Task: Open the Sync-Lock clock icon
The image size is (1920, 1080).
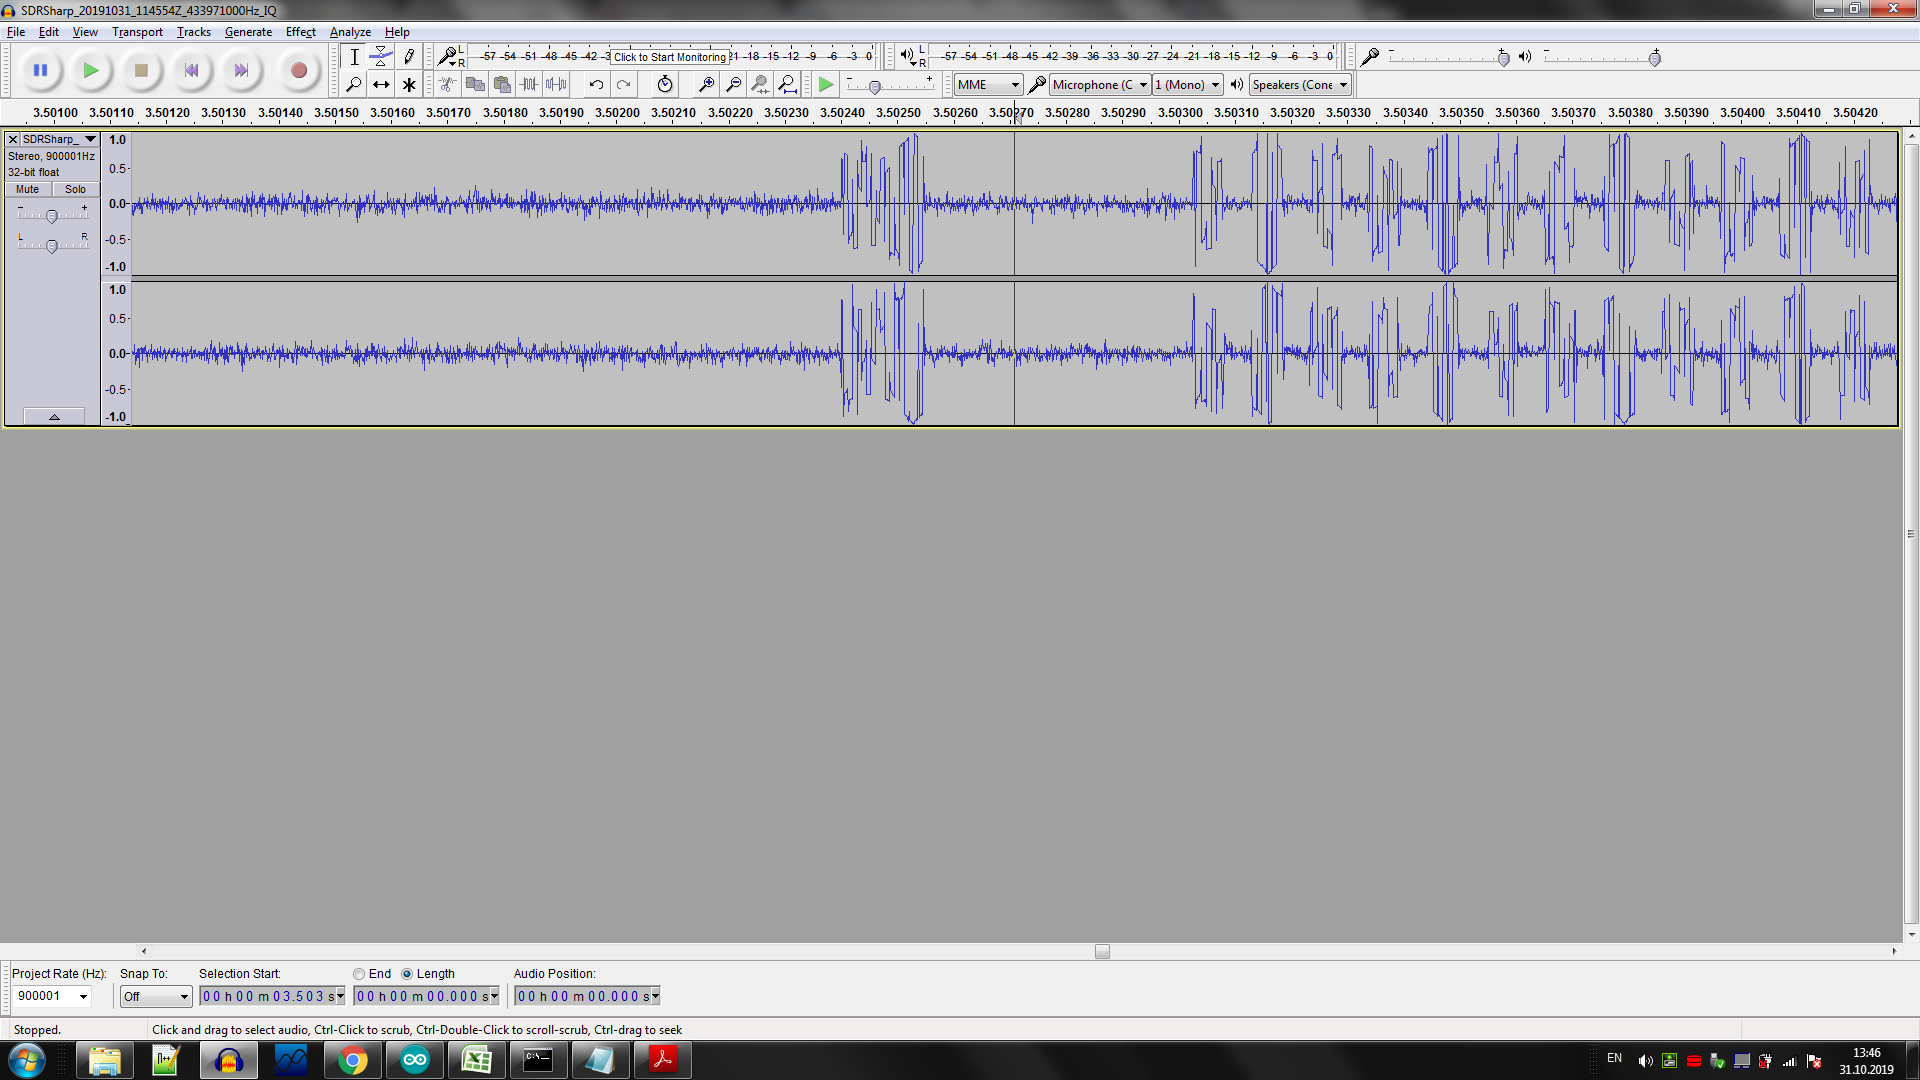Action: 665,85
